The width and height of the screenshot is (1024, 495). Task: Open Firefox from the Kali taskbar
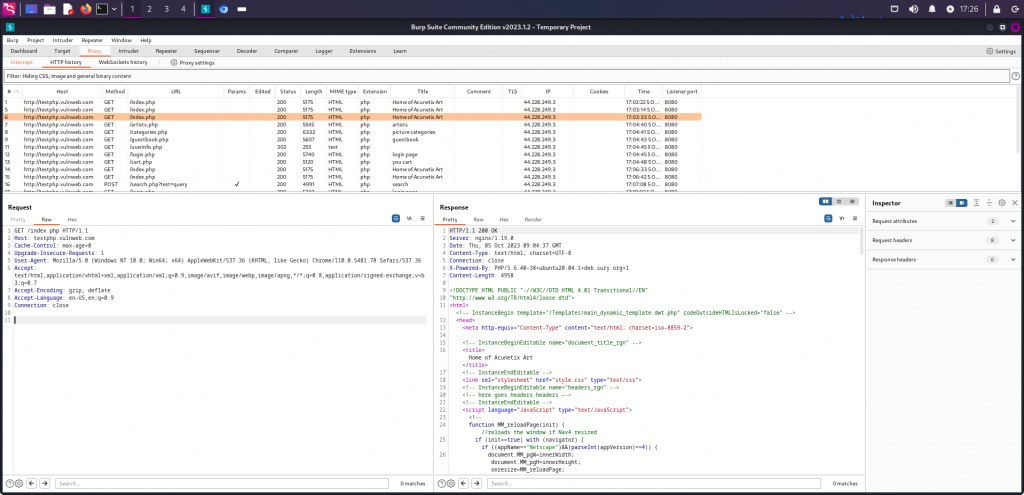(x=85, y=9)
